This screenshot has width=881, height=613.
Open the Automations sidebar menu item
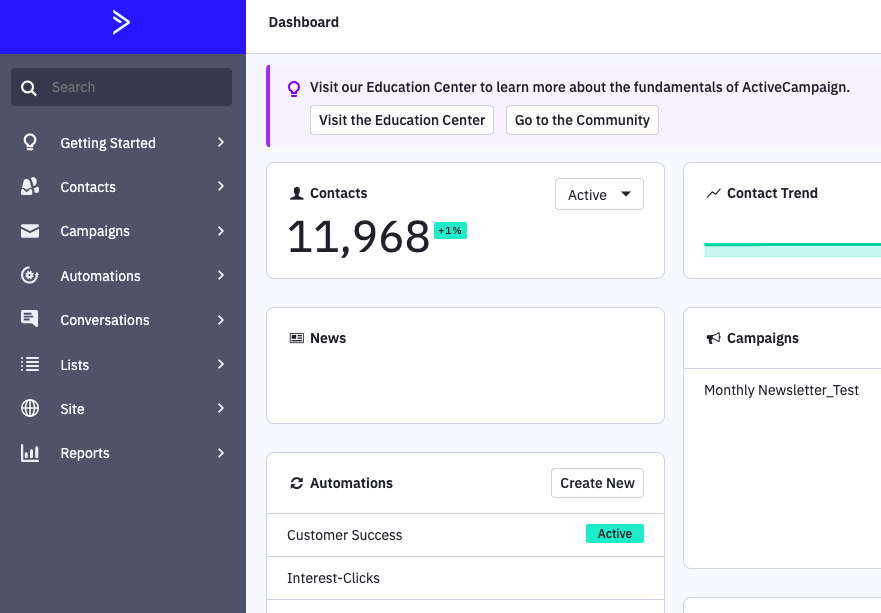coord(100,276)
